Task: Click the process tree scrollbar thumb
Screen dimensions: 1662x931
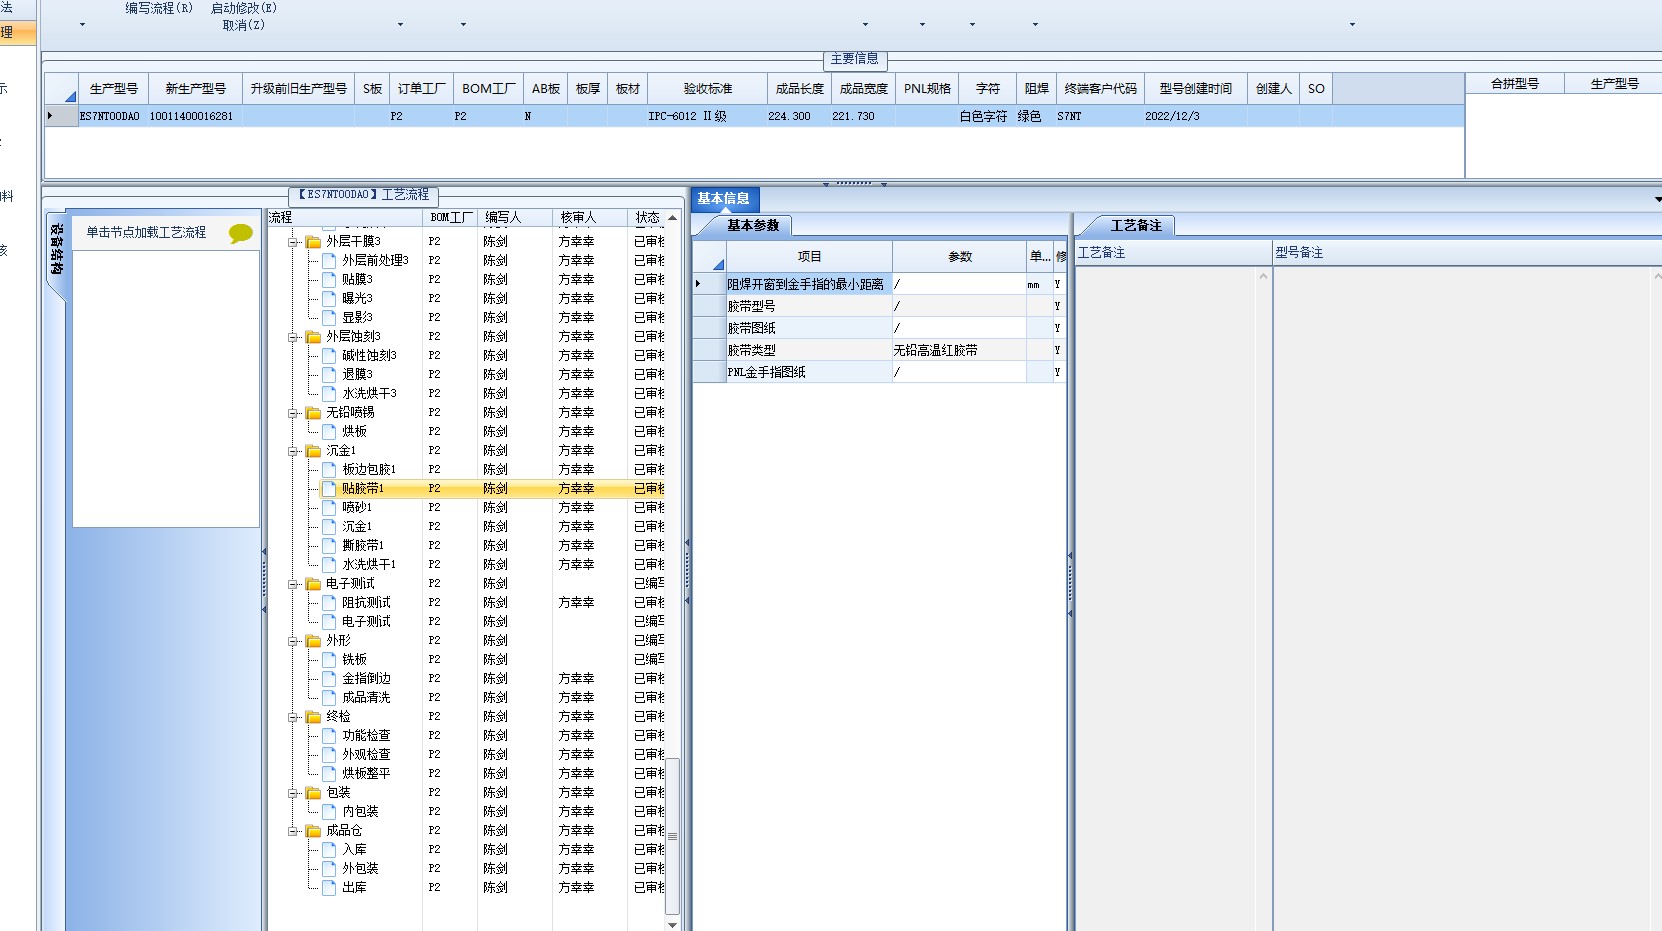Action: [672, 836]
